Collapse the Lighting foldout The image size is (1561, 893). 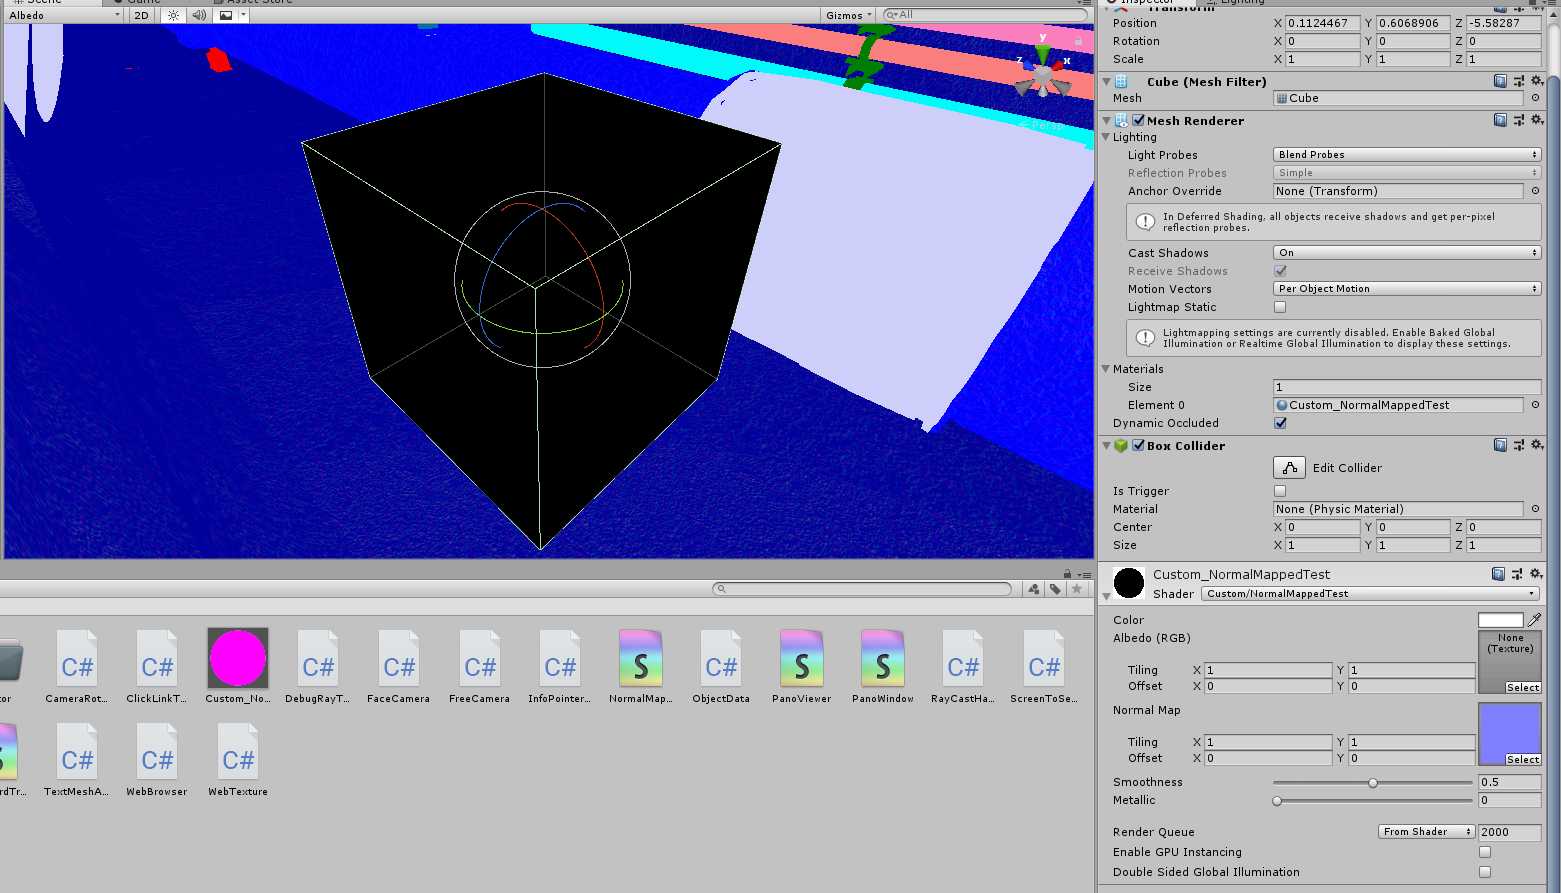[1106, 137]
